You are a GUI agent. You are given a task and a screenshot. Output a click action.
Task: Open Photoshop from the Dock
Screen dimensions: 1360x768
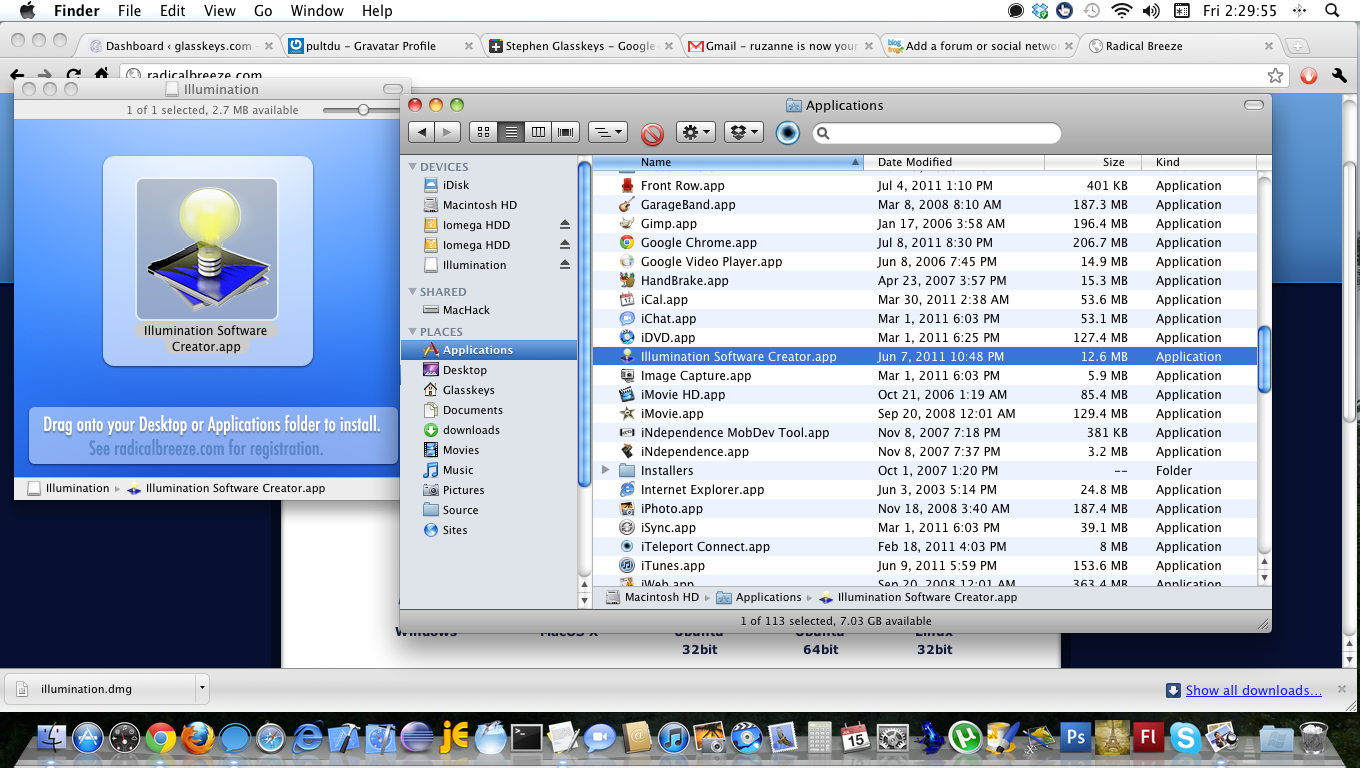[1076, 738]
